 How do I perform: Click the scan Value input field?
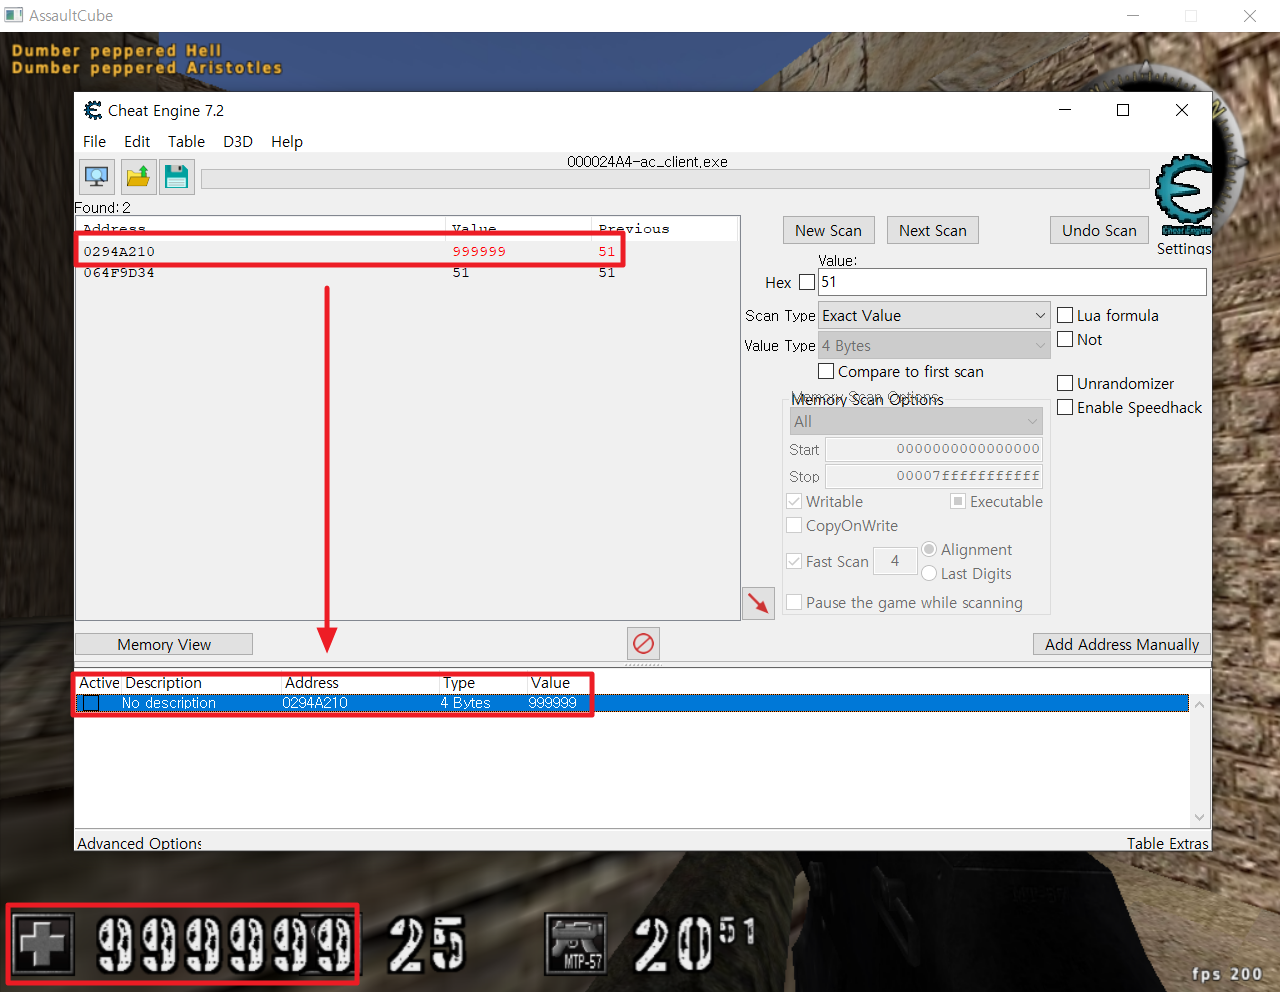1012,282
